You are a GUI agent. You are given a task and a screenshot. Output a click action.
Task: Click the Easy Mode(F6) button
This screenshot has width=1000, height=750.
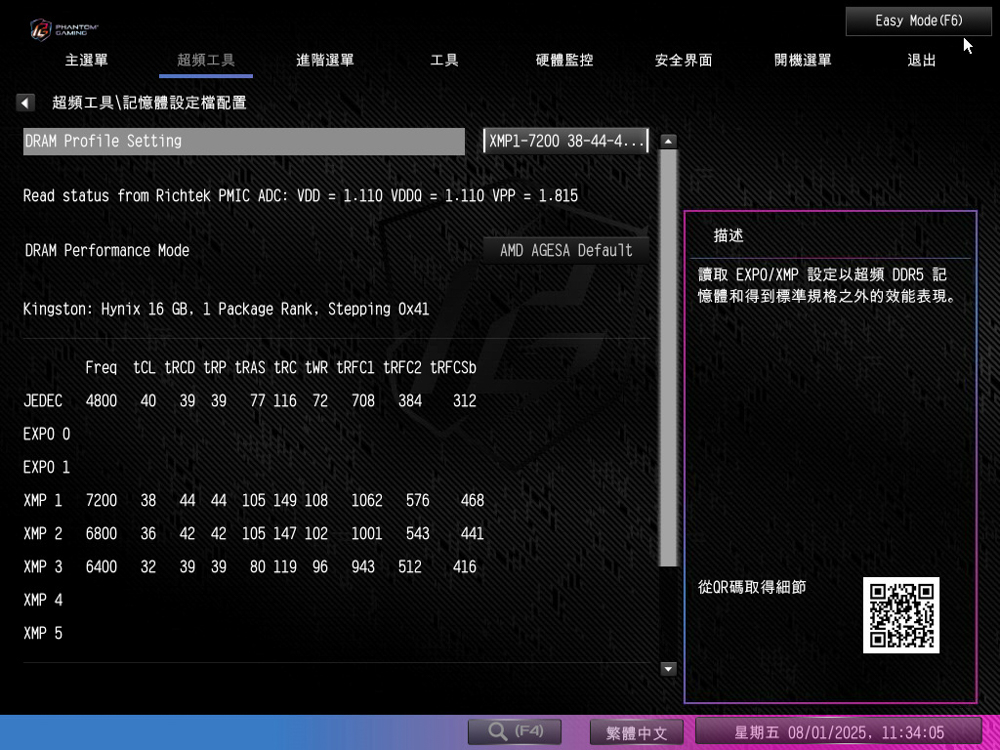point(918,21)
